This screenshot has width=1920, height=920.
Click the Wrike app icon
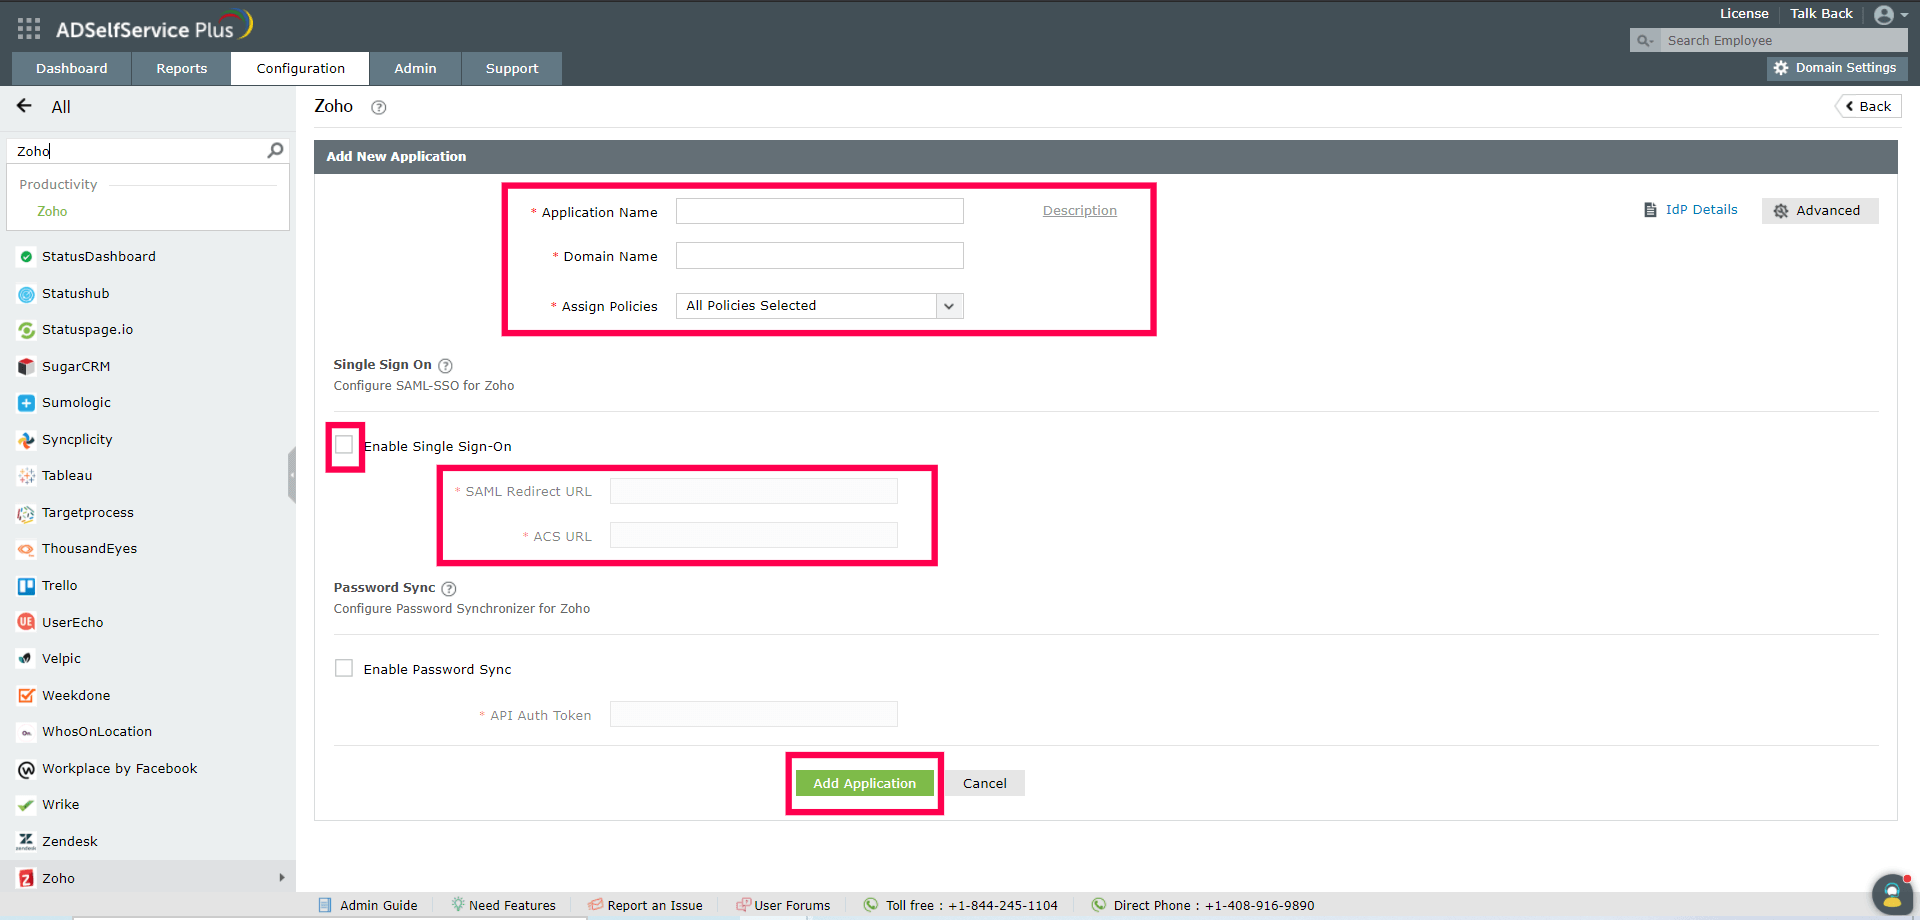26,805
